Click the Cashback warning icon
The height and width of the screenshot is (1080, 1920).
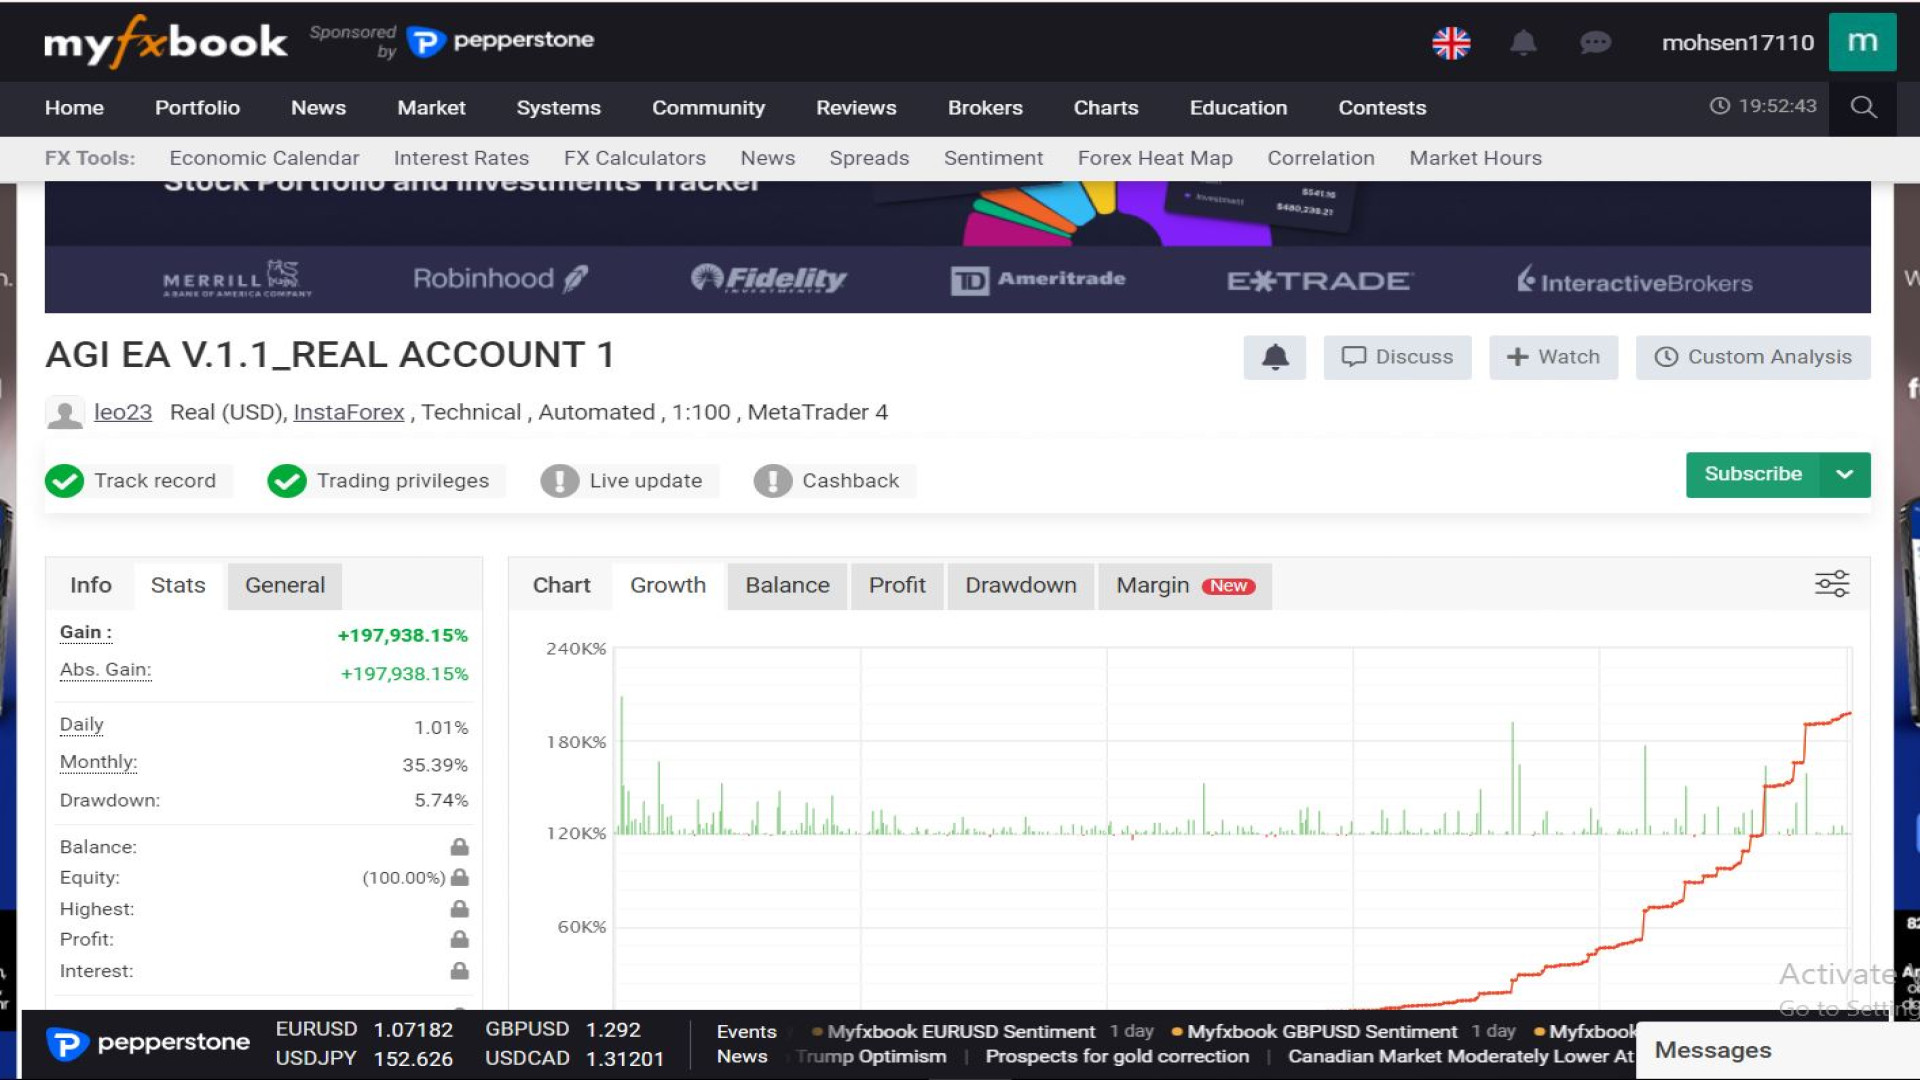point(773,481)
